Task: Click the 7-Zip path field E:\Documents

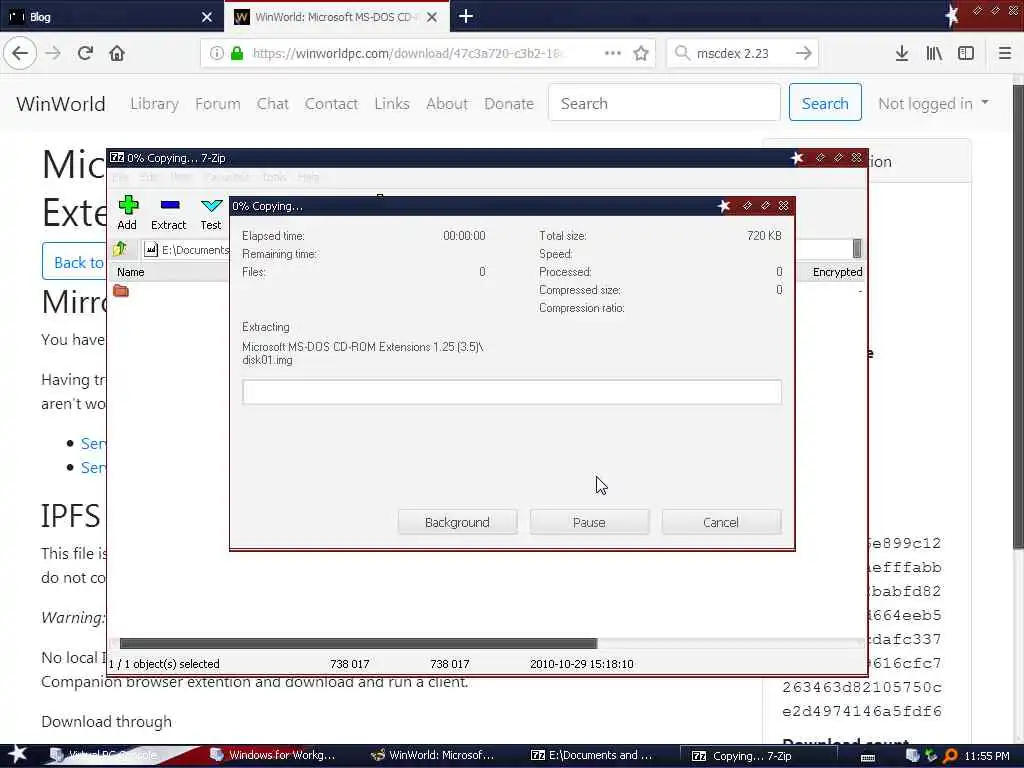Action: (186, 249)
